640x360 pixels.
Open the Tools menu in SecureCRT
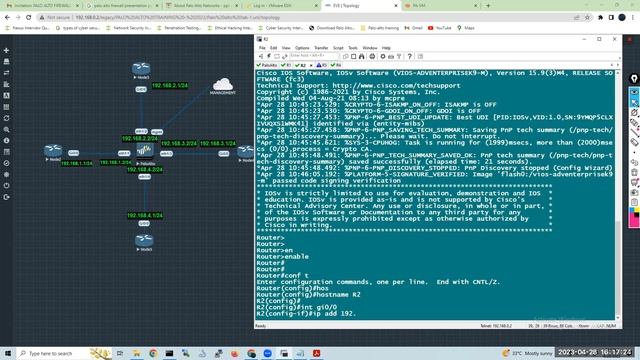[353, 48]
